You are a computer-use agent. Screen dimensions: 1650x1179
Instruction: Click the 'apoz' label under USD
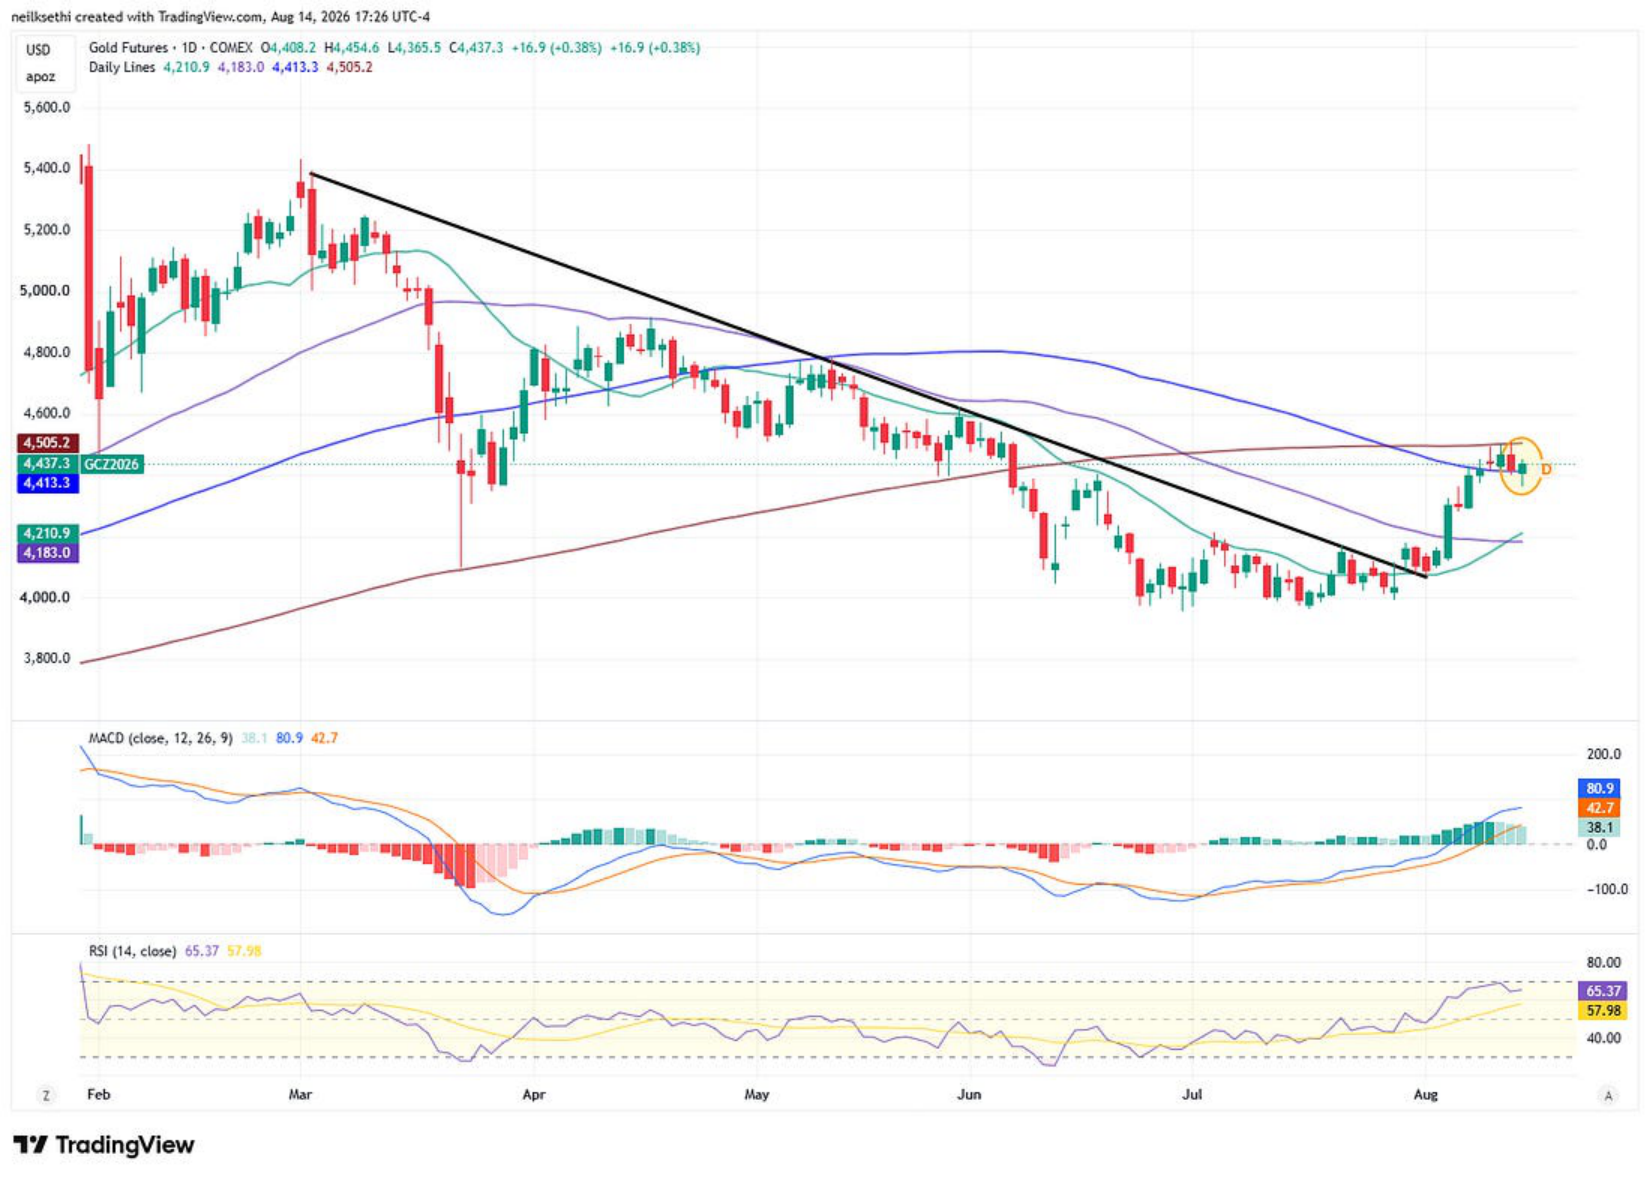point(40,77)
